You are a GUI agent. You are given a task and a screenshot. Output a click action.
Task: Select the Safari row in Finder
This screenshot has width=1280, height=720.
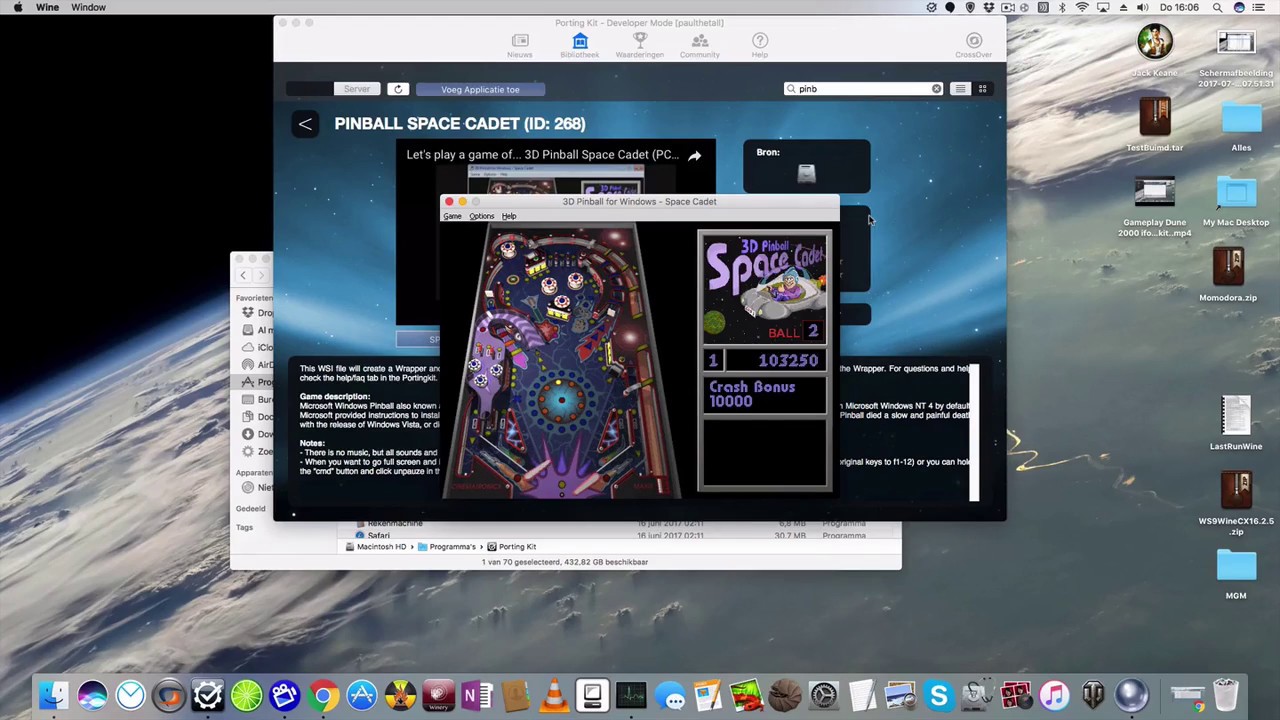619,535
